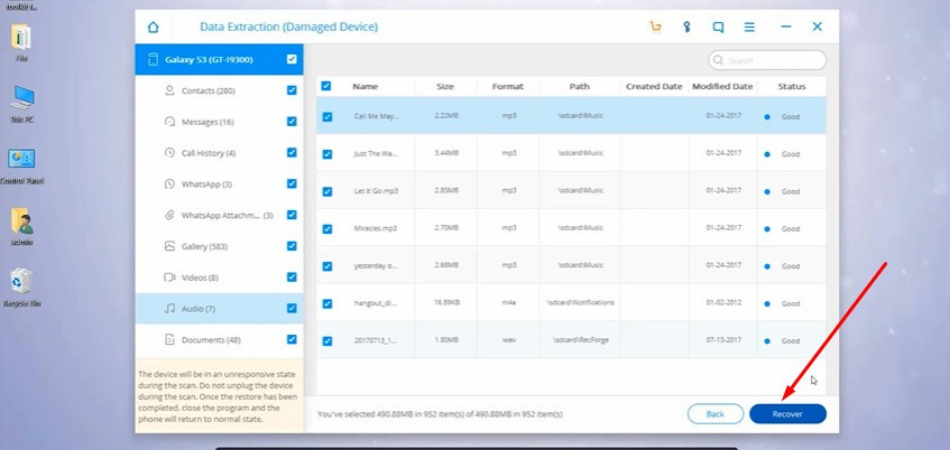Uncheck the Call History (4) checkbox
This screenshot has width=950, height=450.
(x=292, y=153)
